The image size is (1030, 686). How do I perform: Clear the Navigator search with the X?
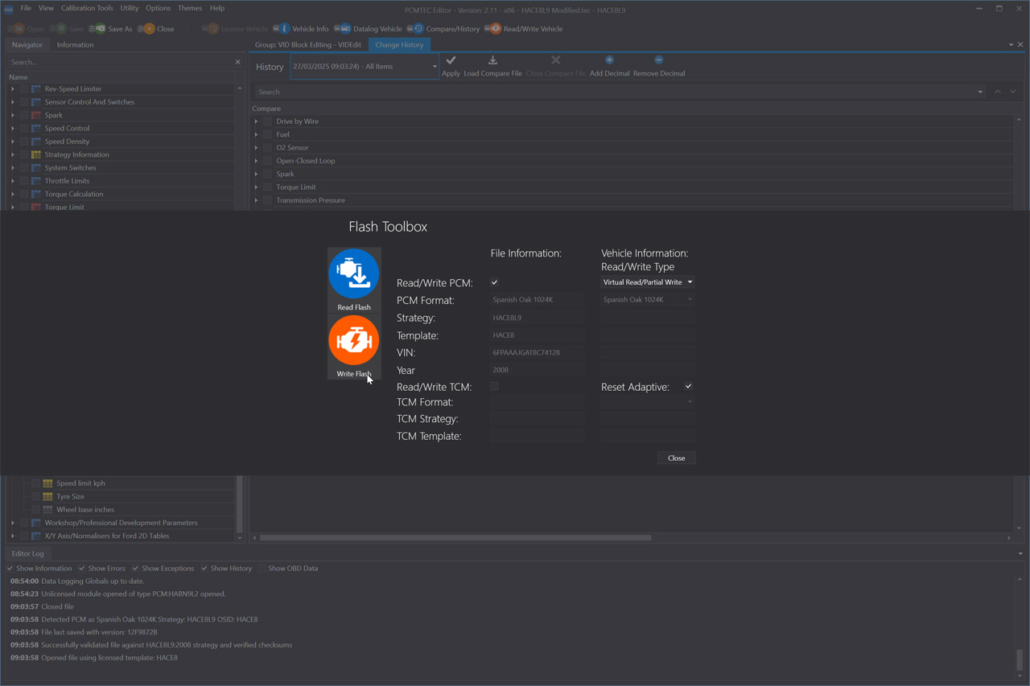click(238, 62)
